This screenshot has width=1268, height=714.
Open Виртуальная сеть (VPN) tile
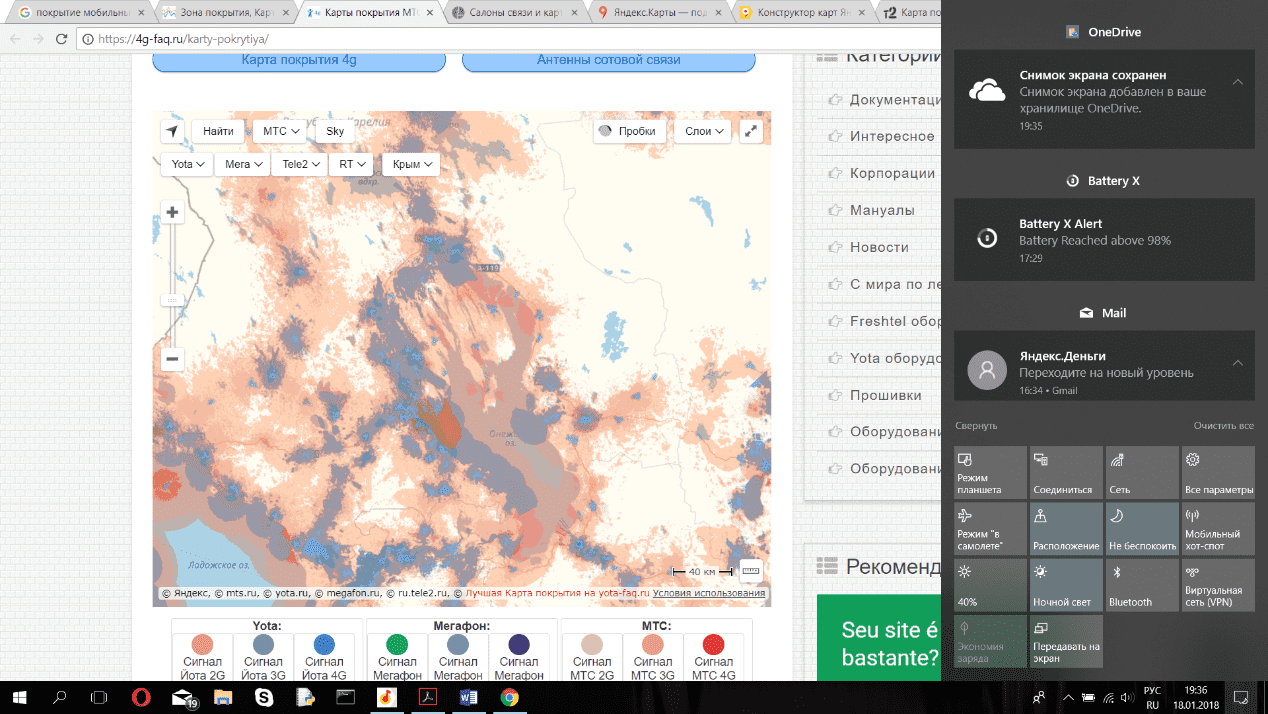click(x=1218, y=584)
